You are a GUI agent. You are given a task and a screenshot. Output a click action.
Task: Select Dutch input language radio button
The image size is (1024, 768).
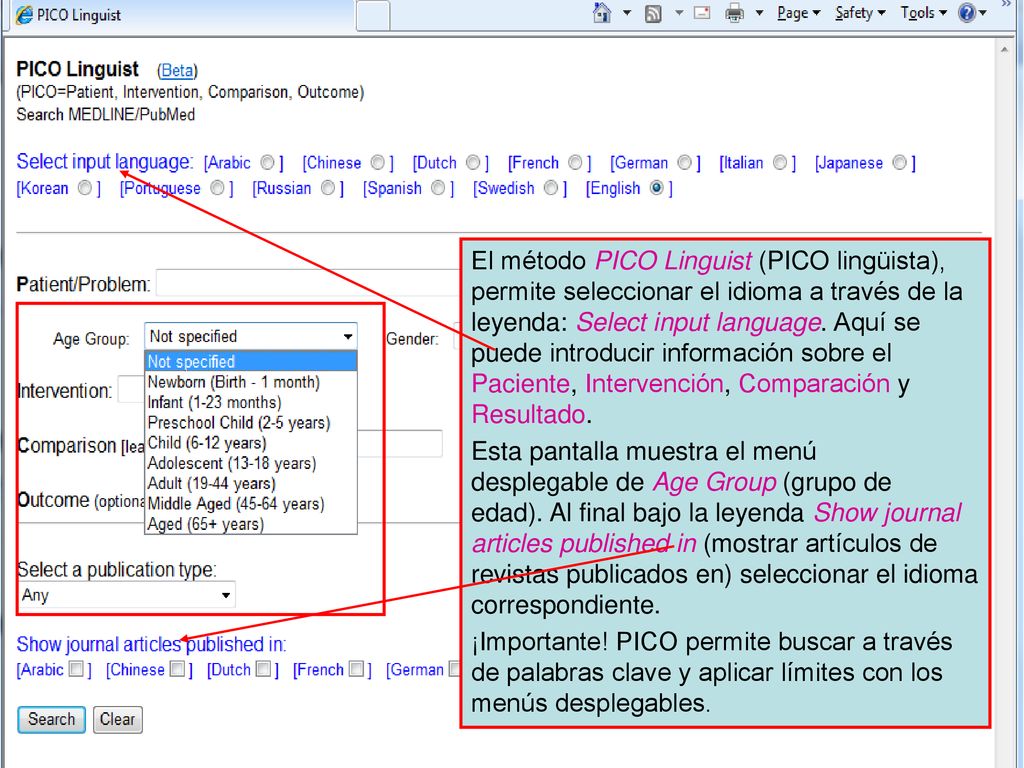(473, 162)
